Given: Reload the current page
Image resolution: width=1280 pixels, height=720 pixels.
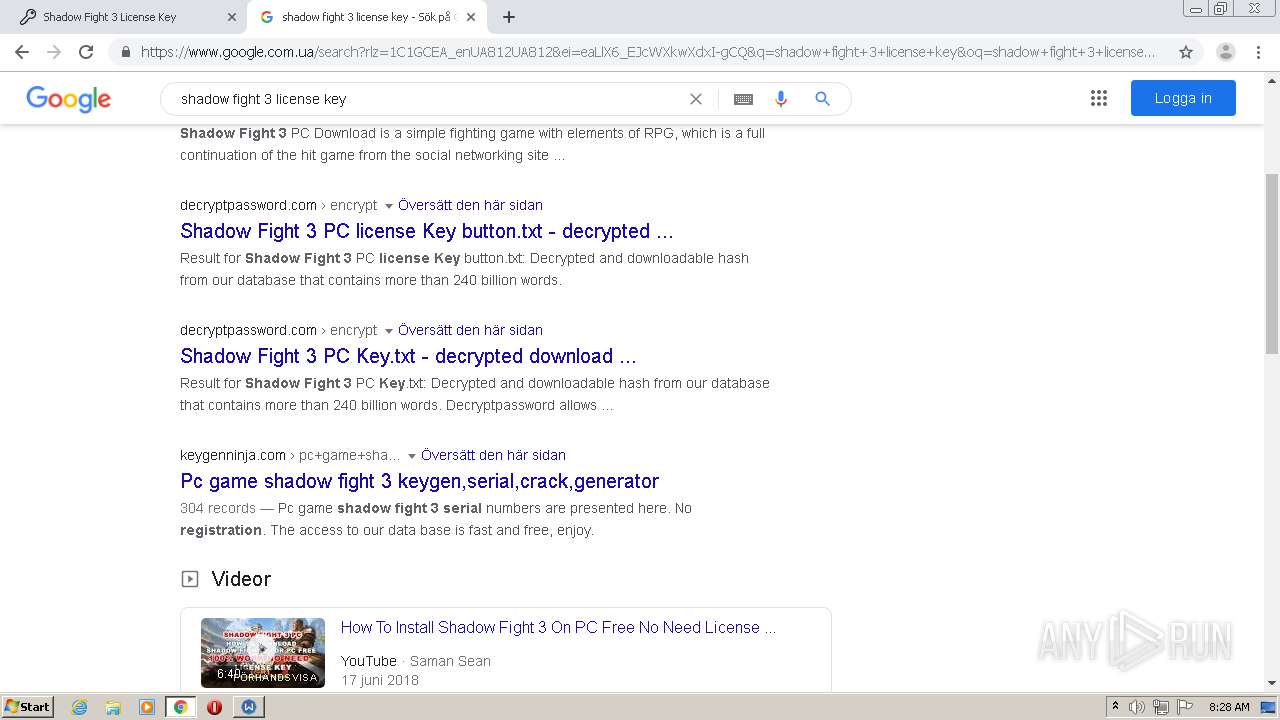Looking at the screenshot, I should click(86, 52).
